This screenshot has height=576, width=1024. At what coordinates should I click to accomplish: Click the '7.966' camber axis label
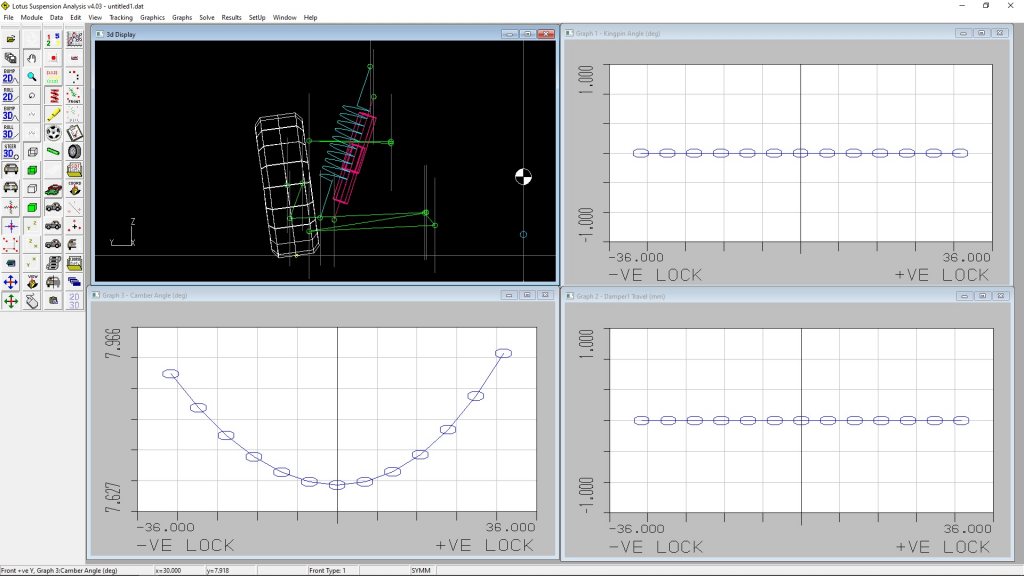point(112,343)
